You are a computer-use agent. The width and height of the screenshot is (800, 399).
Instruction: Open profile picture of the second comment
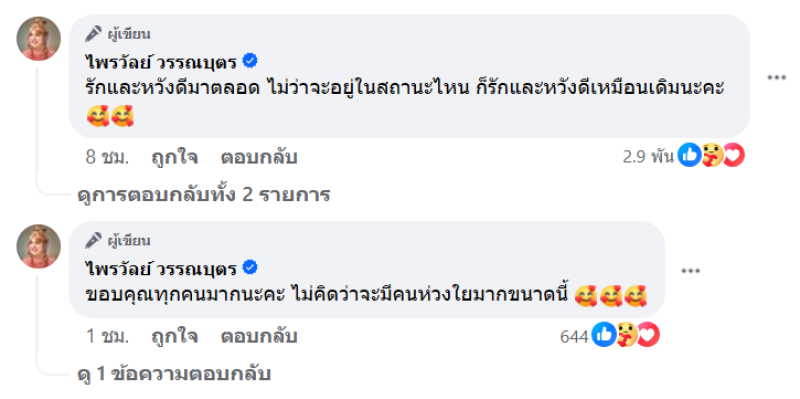(x=39, y=246)
